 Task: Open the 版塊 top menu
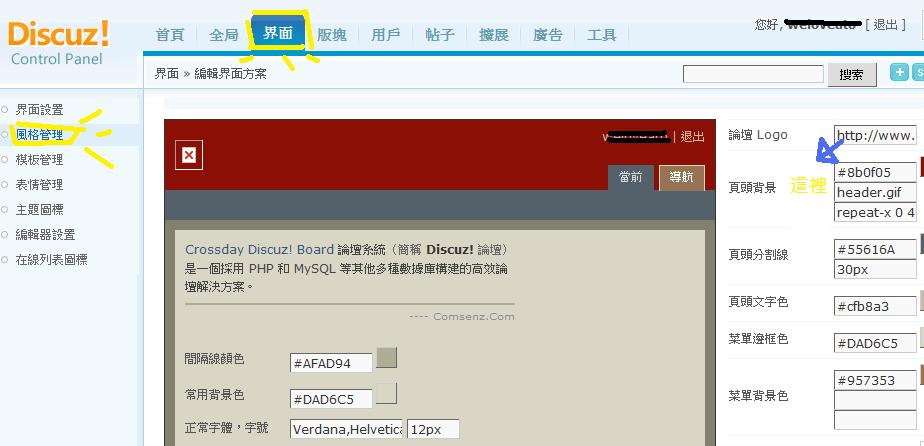(332, 35)
